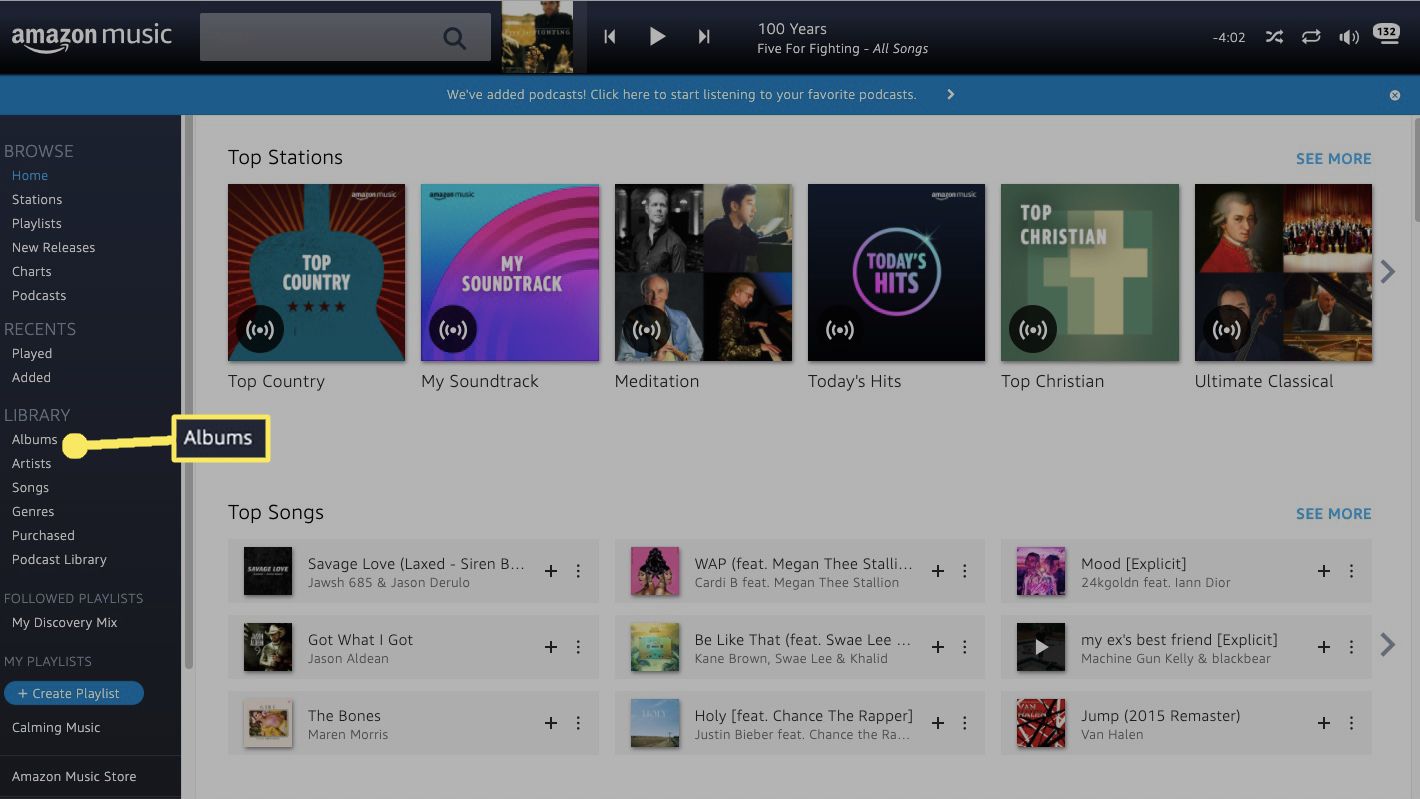Open more options for my ex's best friend
Viewport: 1420px width, 799px height.
click(1351, 647)
